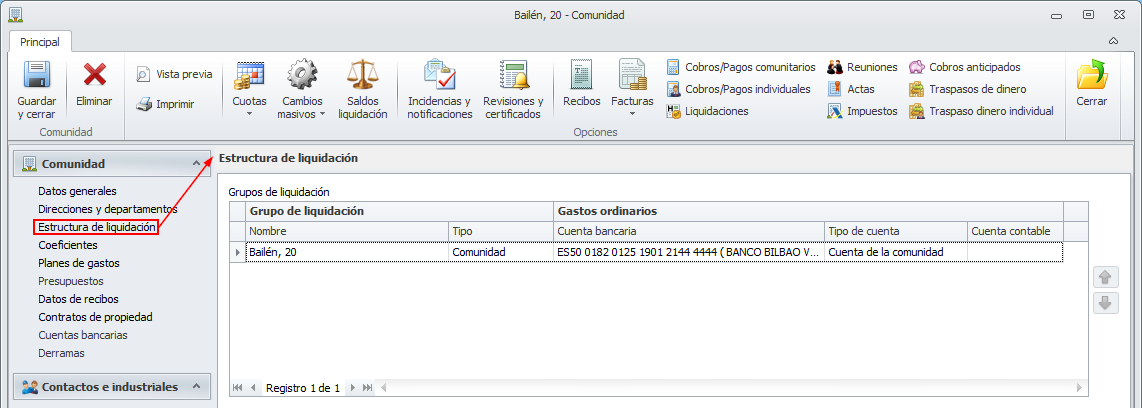Open Revisiones y certificados

513,76
